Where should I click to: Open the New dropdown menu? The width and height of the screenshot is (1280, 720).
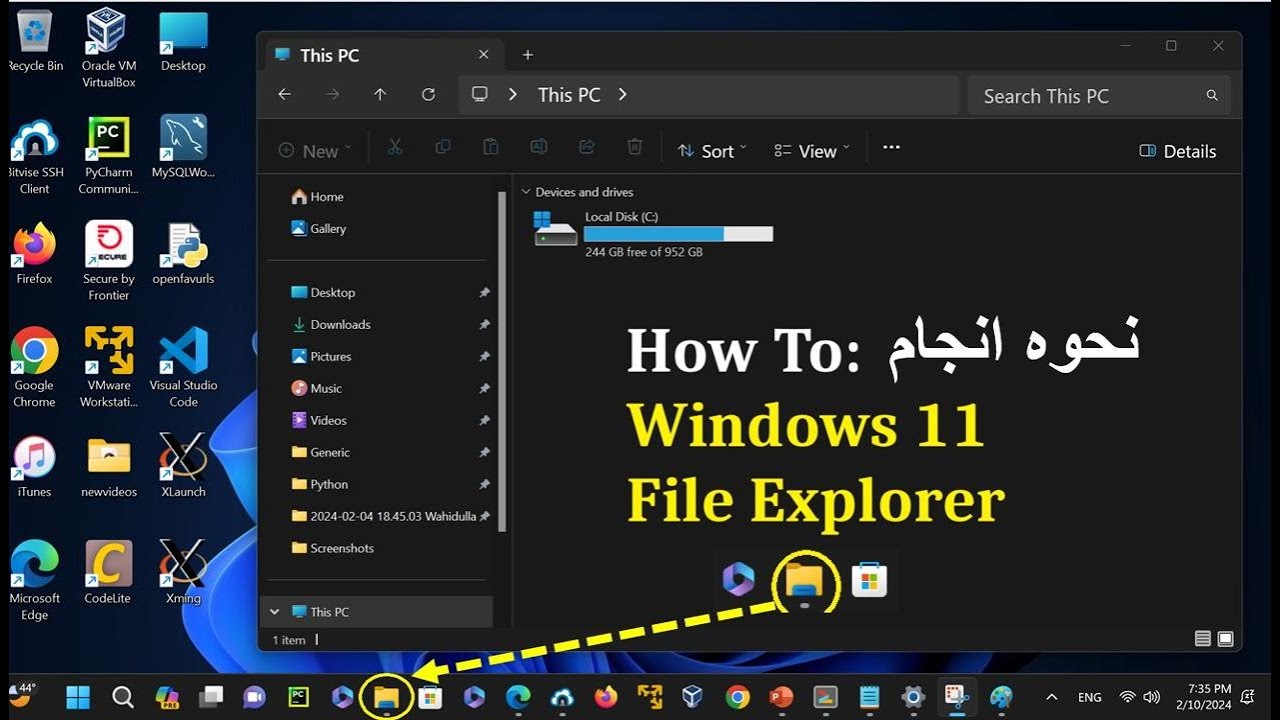point(315,151)
